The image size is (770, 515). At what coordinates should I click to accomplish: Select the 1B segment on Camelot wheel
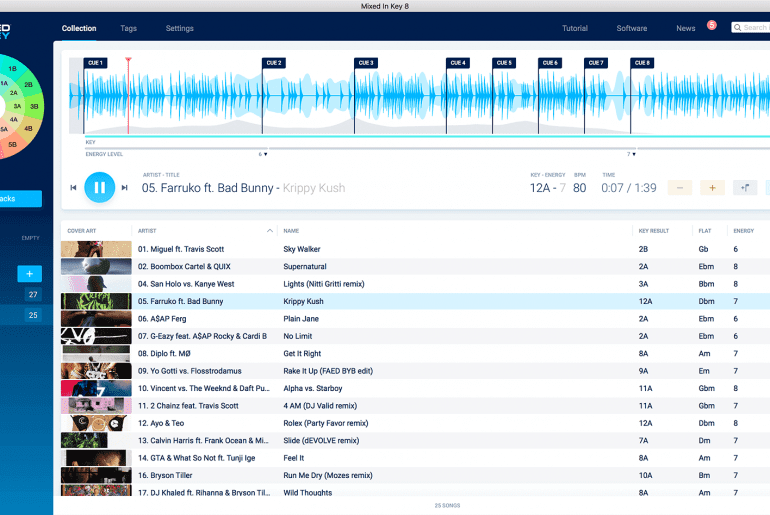coord(12,69)
